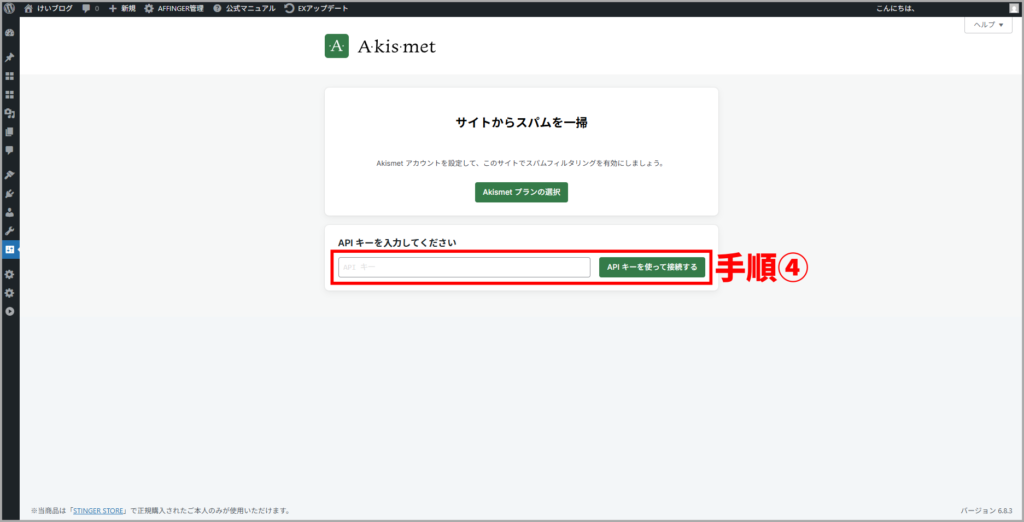
Task: Open the Pages icon in sidebar
Action: [10, 131]
